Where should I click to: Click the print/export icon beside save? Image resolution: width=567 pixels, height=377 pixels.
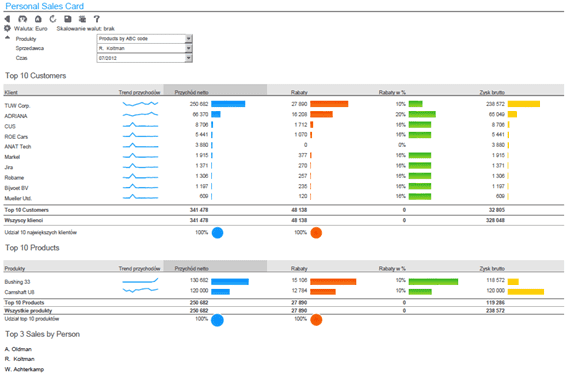[x=82, y=19]
